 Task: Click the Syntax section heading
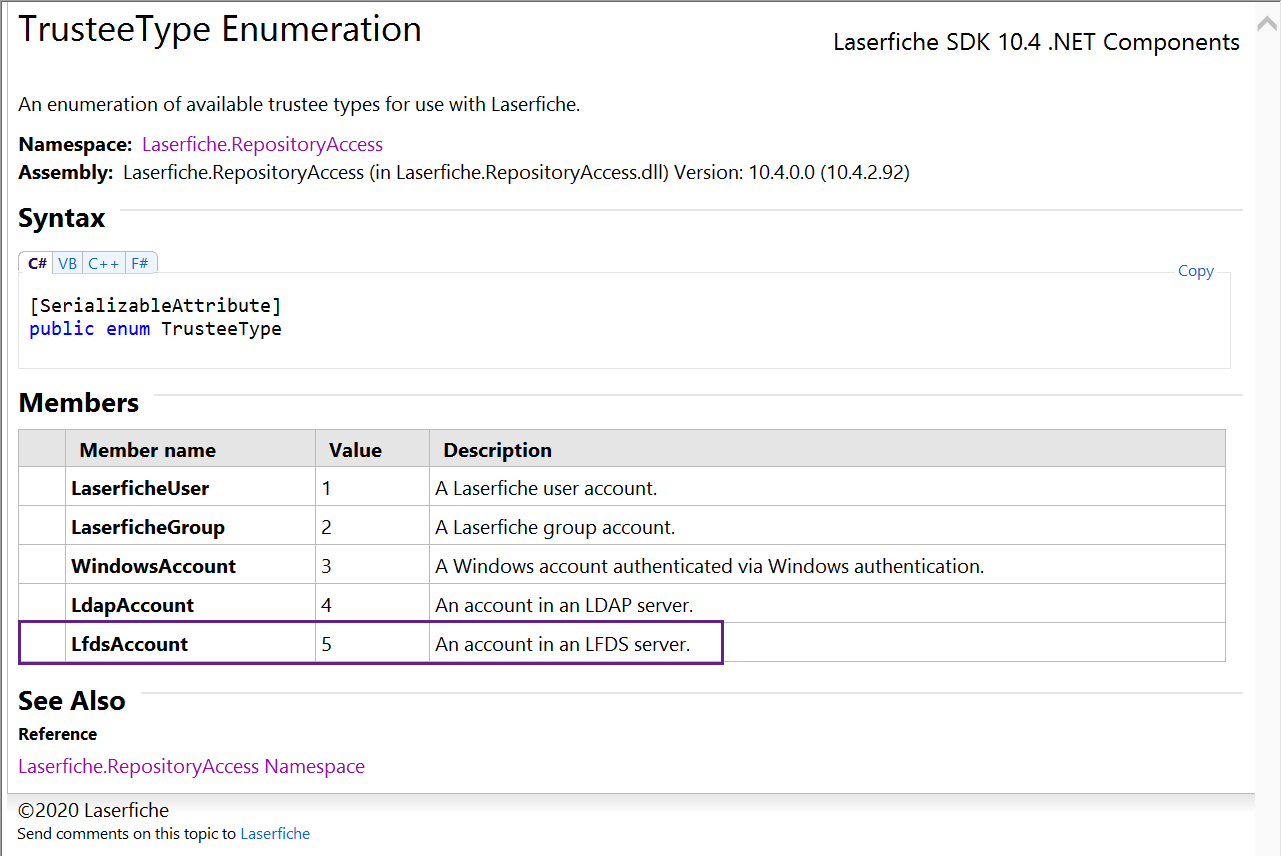click(62, 218)
